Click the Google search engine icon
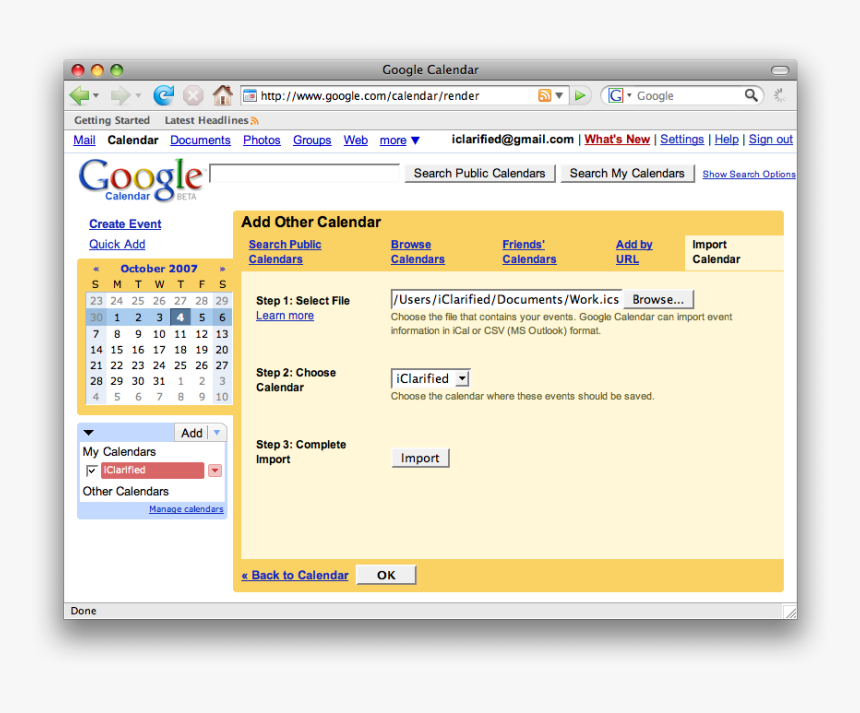 point(615,95)
